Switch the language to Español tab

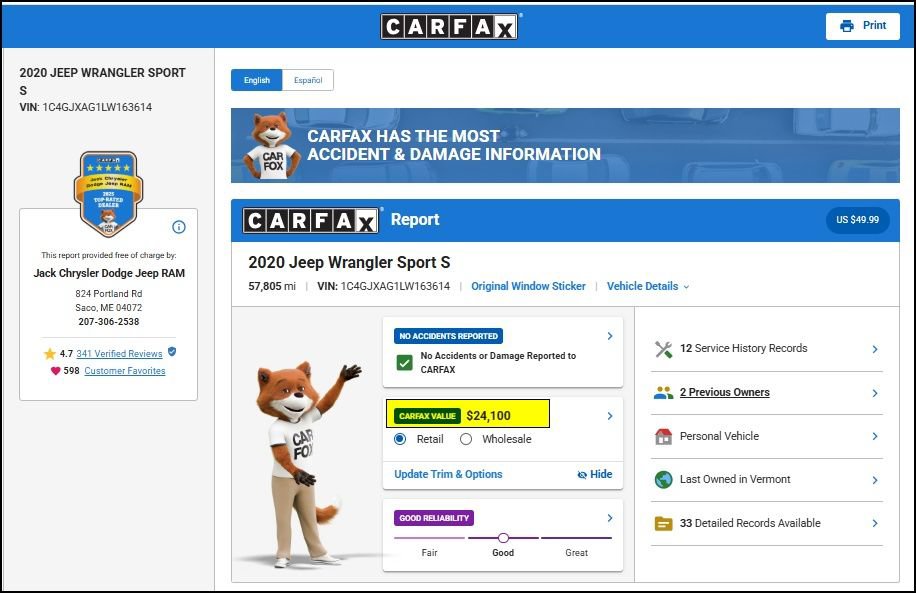click(x=308, y=80)
